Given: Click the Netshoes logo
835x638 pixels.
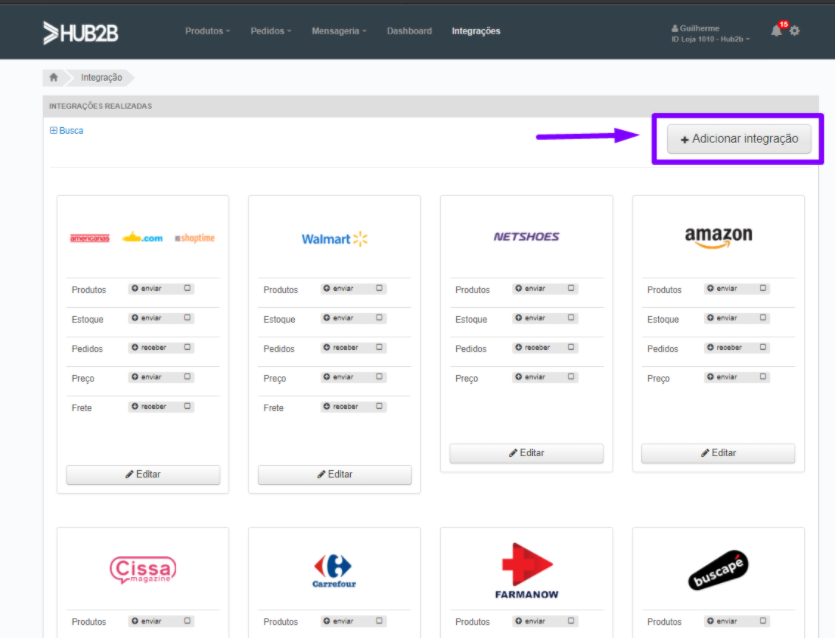Looking at the screenshot, I should pos(526,236).
